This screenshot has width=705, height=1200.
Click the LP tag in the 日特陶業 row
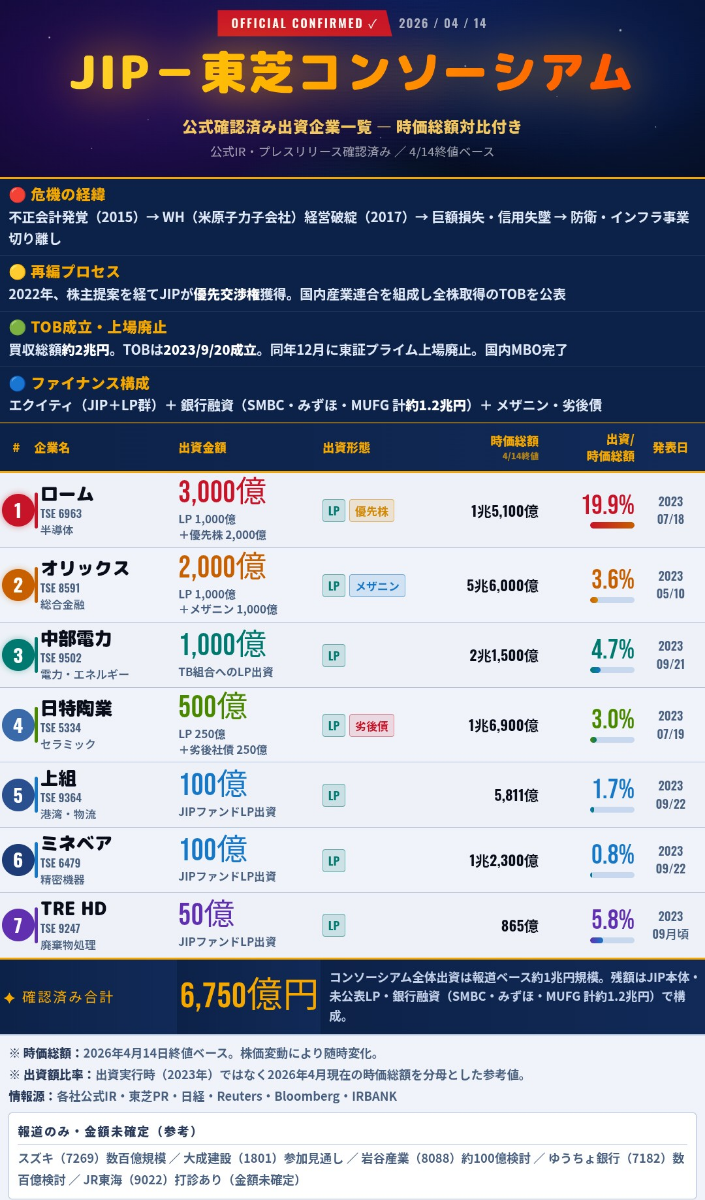[x=333, y=726]
